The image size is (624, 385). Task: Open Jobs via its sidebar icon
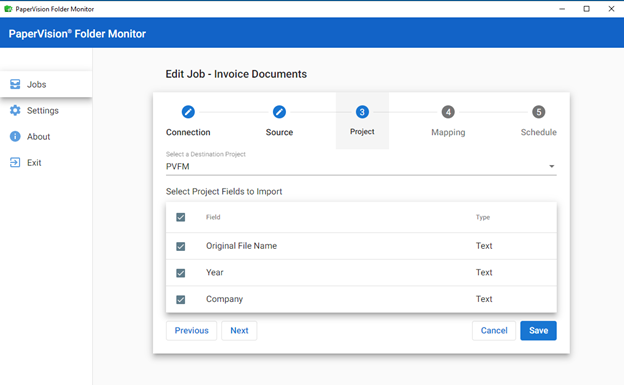pos(15,84)
